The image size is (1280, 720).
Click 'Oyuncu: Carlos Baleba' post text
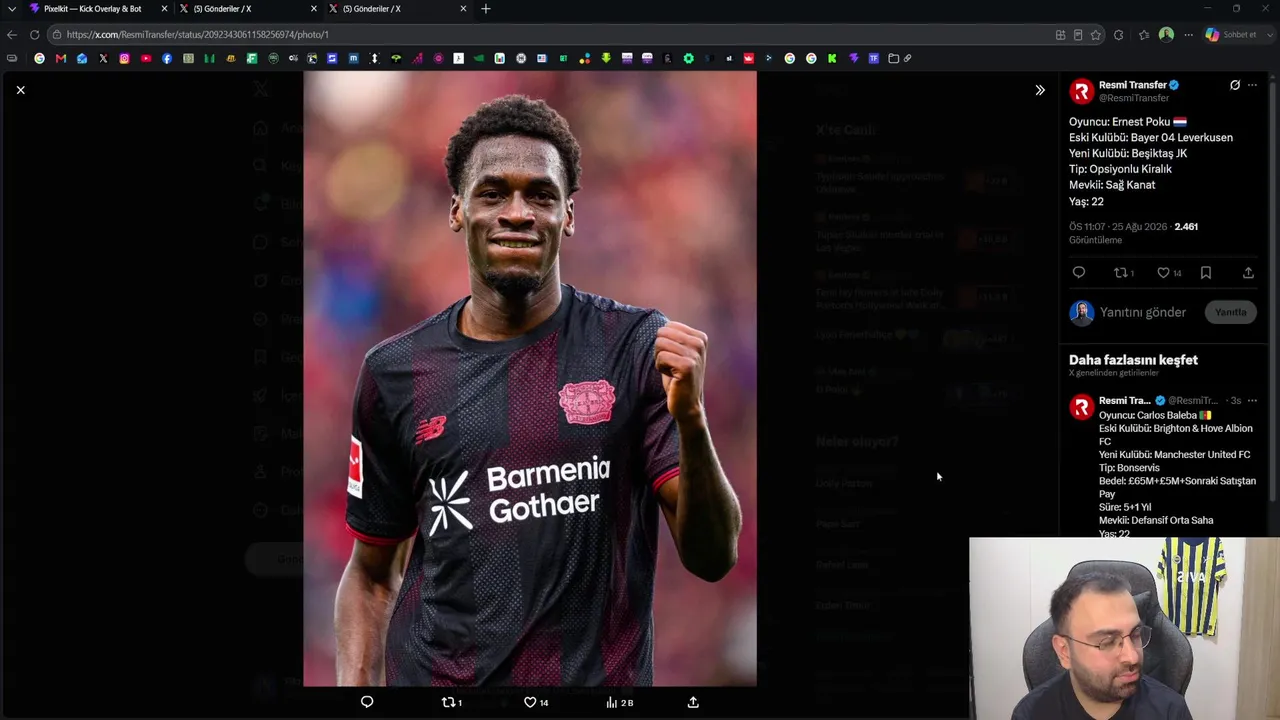pyautogui.click(x=1148, y=415)
